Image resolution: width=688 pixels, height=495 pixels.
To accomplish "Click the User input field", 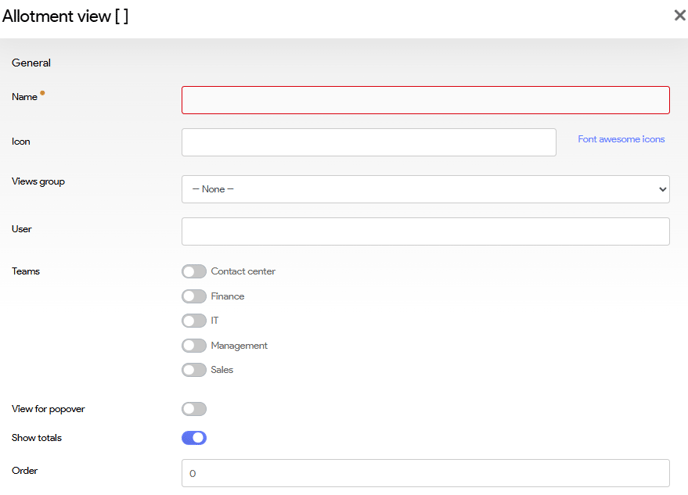I will click(425, 231).
